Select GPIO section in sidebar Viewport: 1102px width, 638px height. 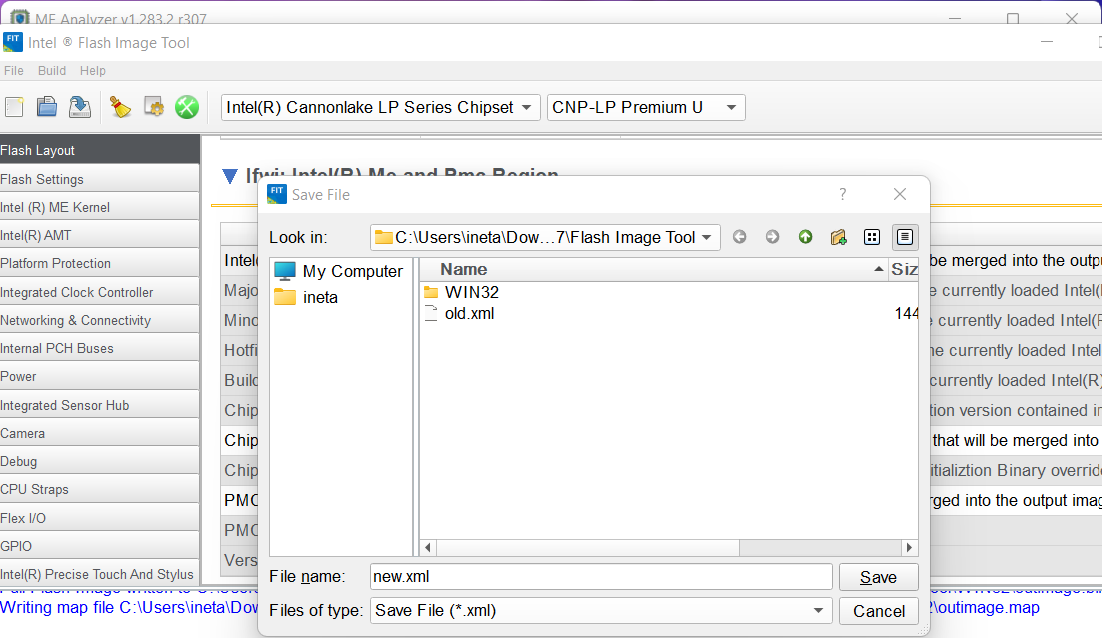point(100,546)
